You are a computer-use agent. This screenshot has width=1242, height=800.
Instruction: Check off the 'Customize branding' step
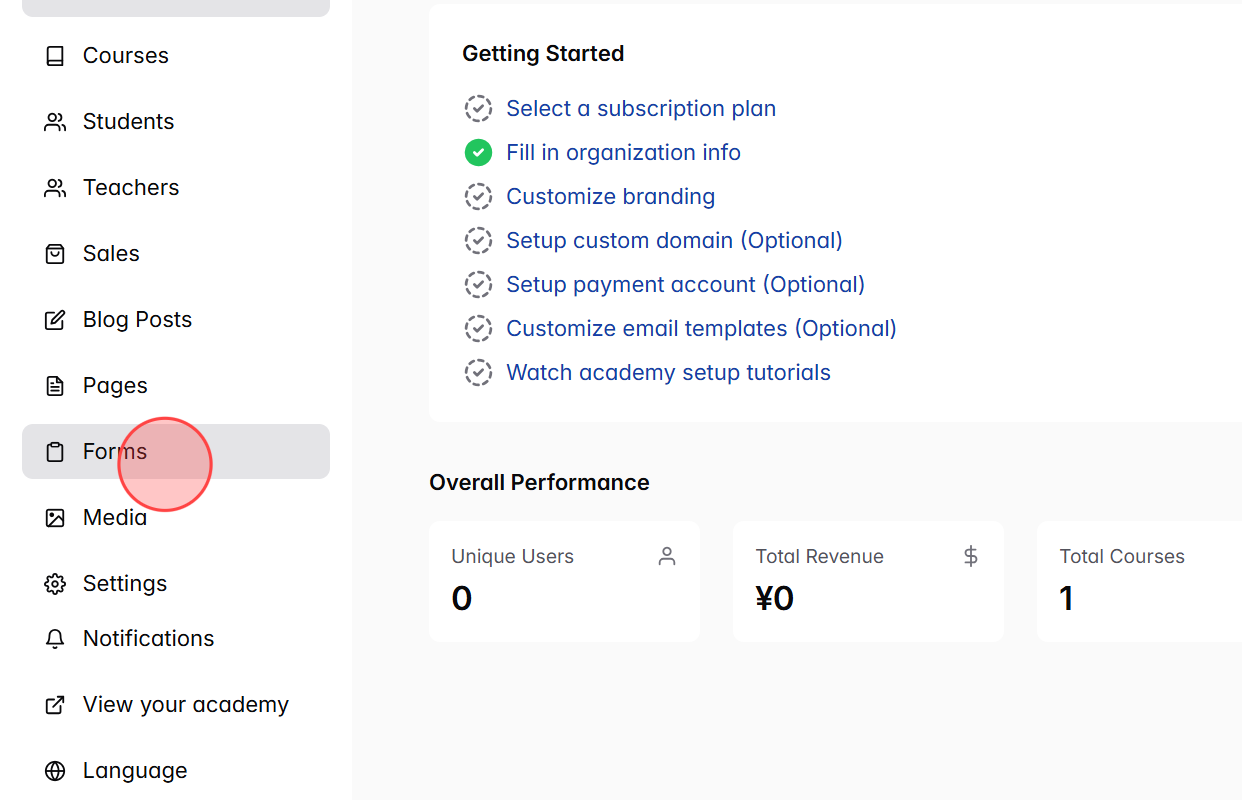pos(479,196)
